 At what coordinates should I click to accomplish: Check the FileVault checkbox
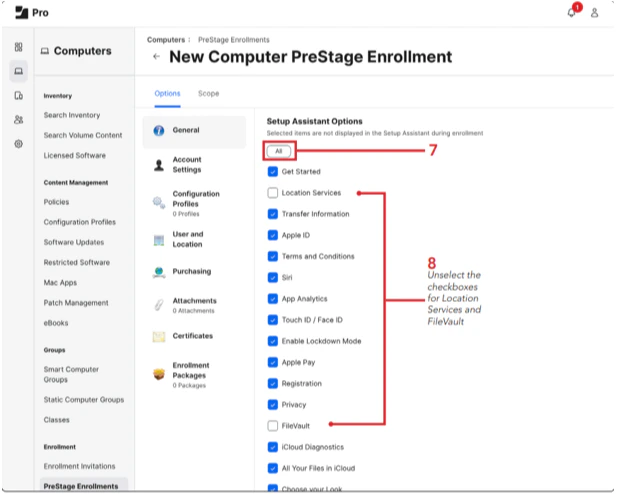[x=273, y=426]
